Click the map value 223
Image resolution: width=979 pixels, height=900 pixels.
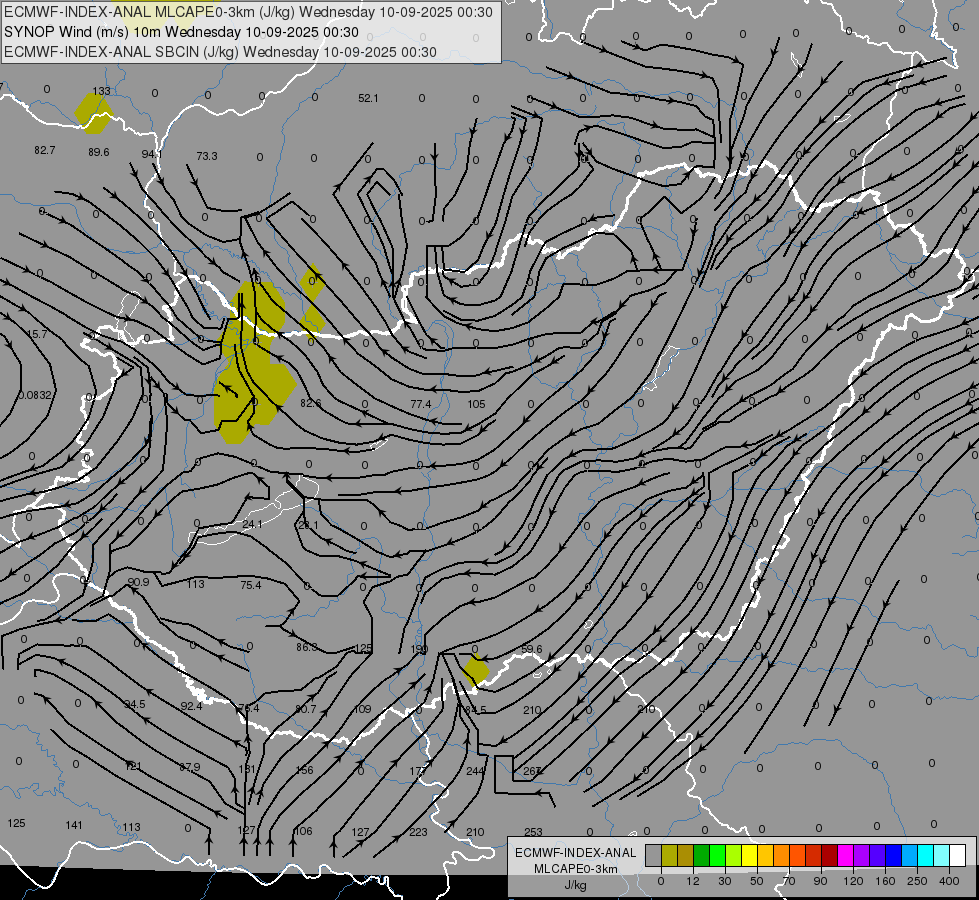(x=418, y=832)
